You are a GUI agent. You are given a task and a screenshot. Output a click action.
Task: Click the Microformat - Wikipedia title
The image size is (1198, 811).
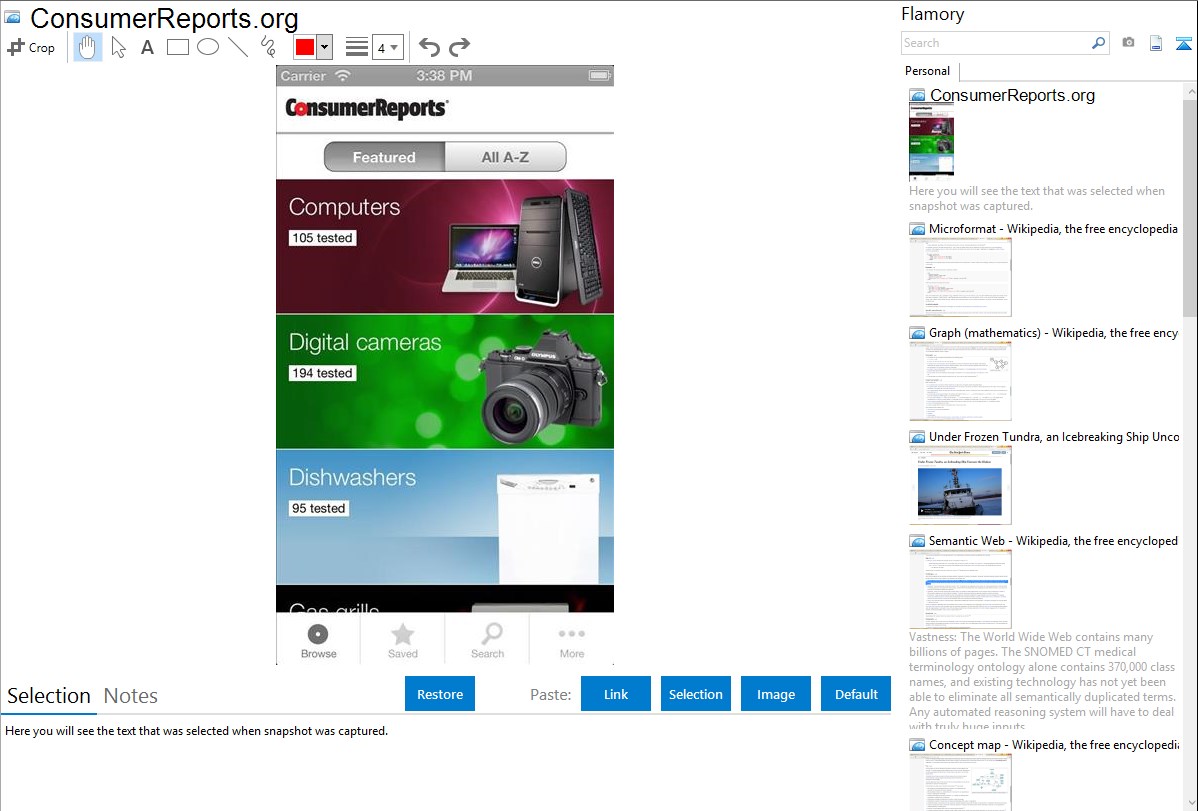[x=1053, y=229]
